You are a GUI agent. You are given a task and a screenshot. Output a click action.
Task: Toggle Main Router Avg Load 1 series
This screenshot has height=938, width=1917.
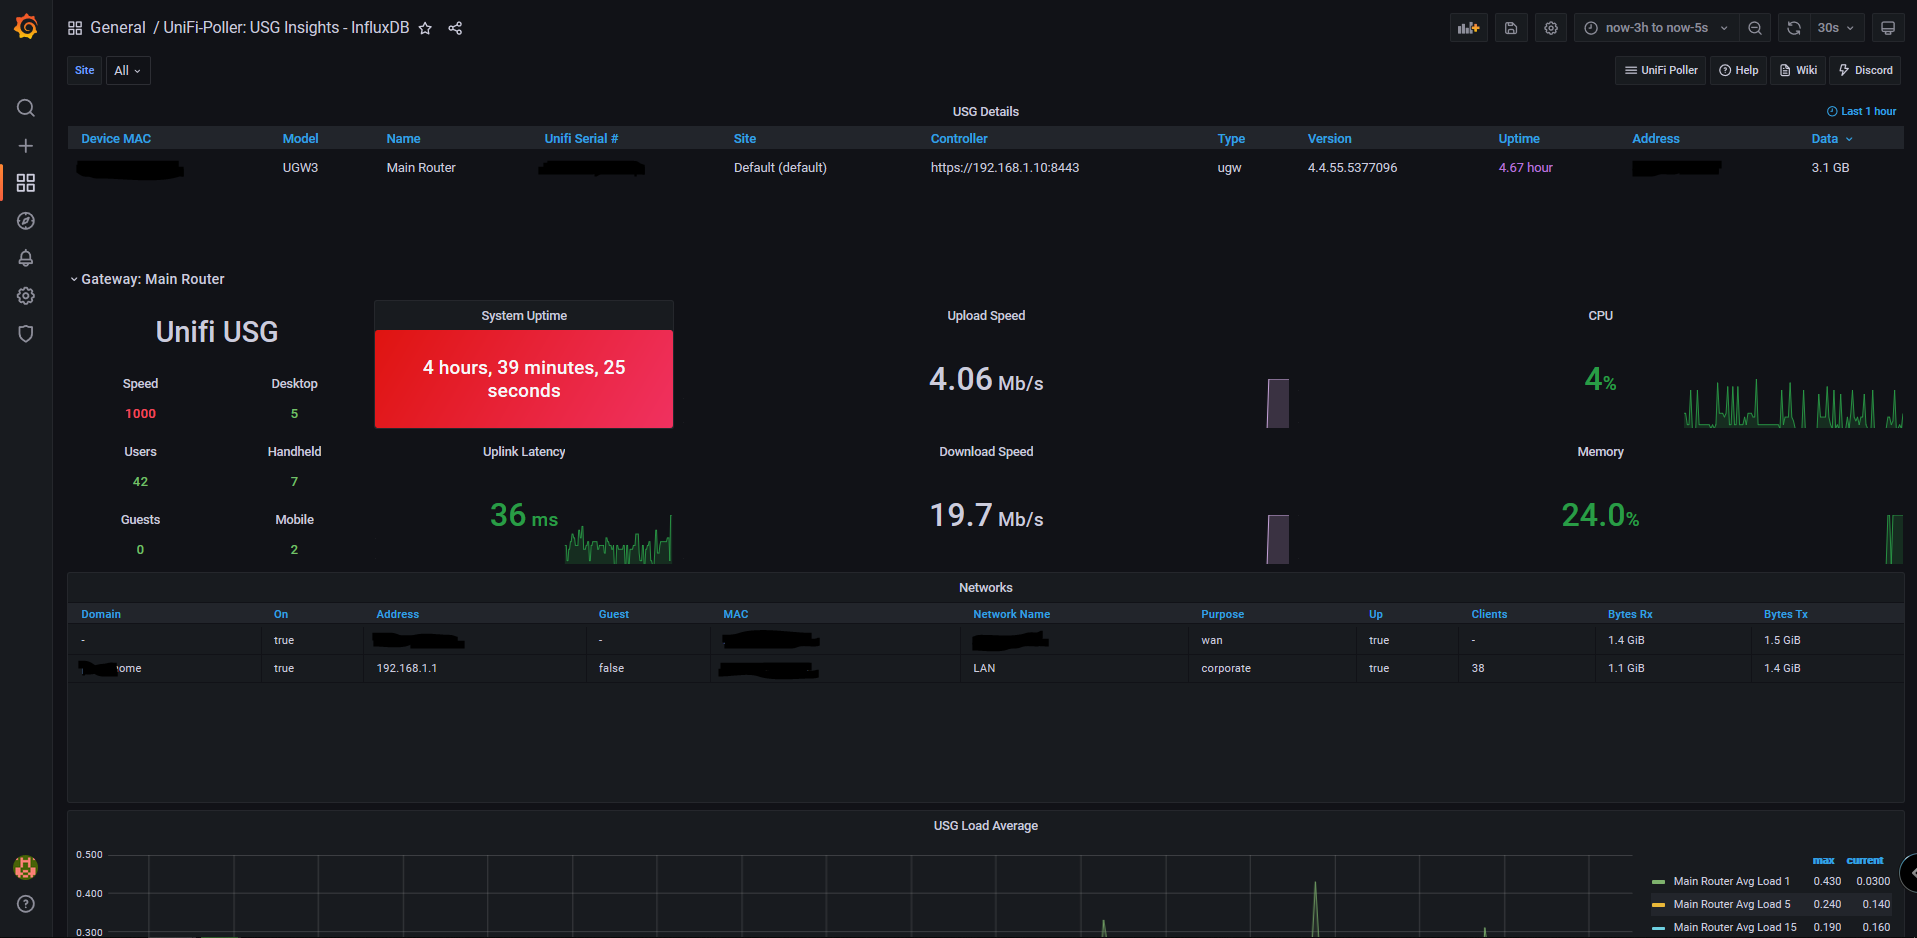click(x=1731, y=881)
